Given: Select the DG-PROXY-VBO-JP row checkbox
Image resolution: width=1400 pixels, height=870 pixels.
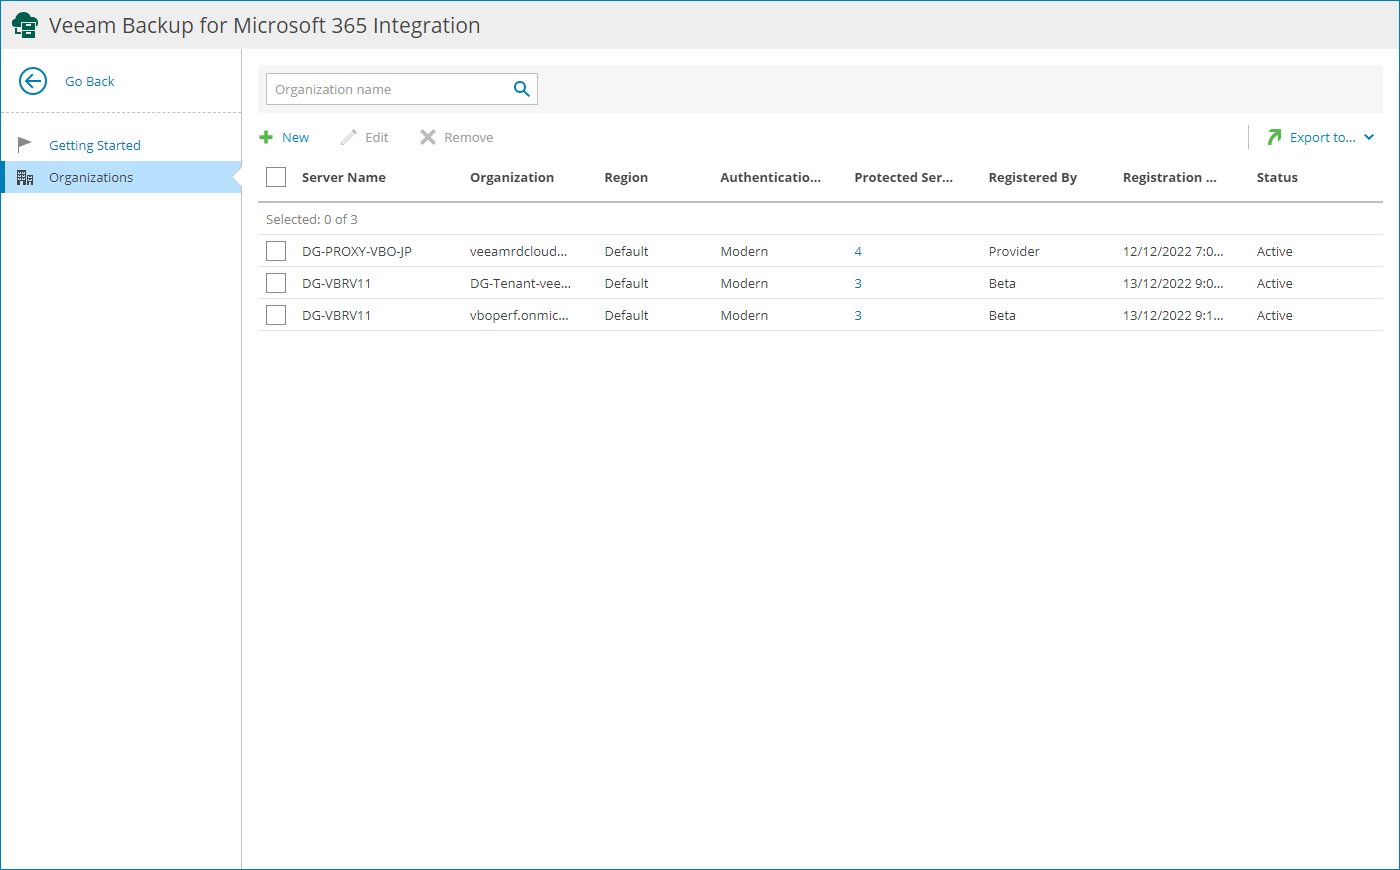Looking at the screenshot, I should click(x=276, y=250).
